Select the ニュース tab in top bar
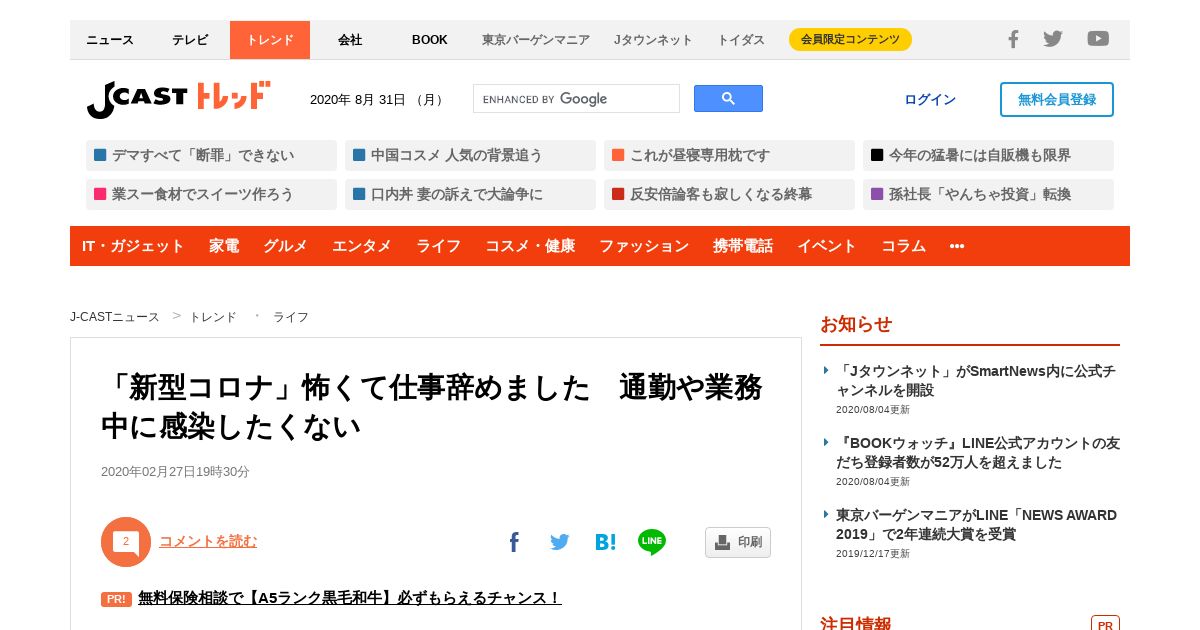Viewport: 1200px width, 630px height. pyautogui.click(x=110, y=40)
